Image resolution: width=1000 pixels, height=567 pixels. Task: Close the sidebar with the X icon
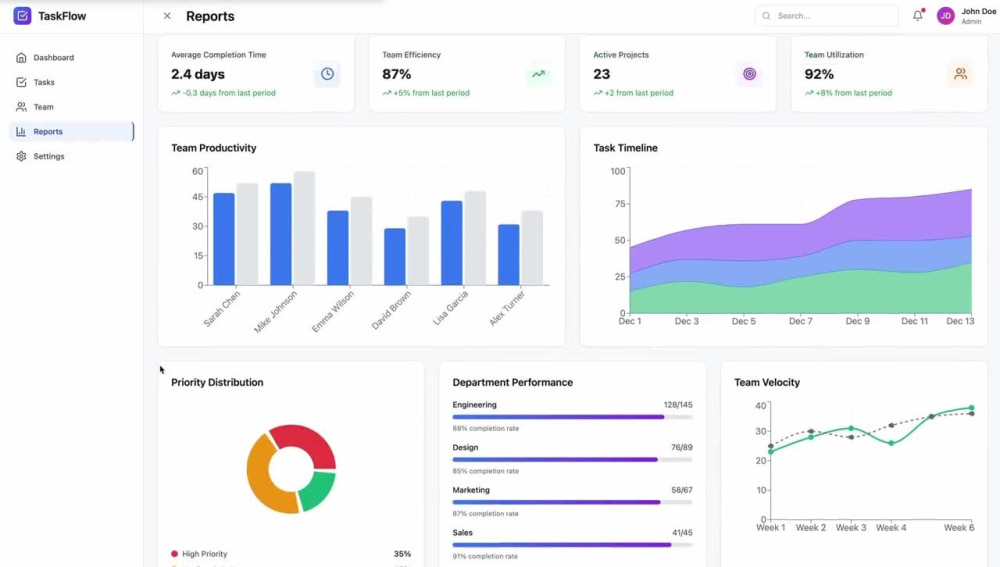[167, 16]
